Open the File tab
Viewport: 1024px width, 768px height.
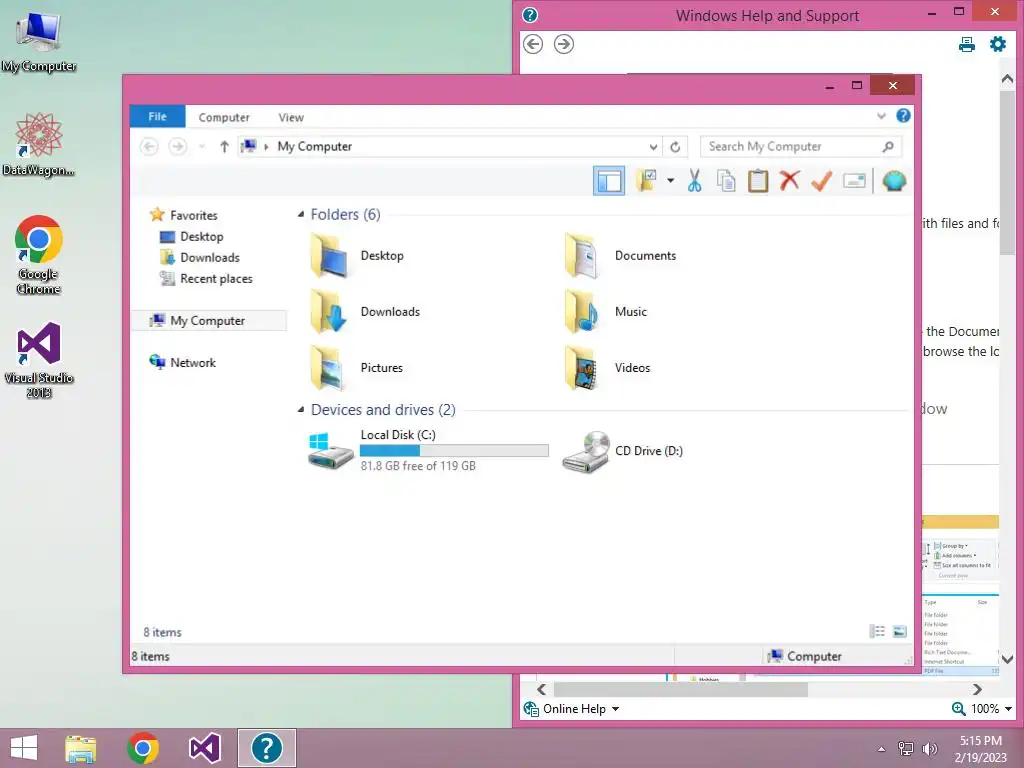point(157,117)
